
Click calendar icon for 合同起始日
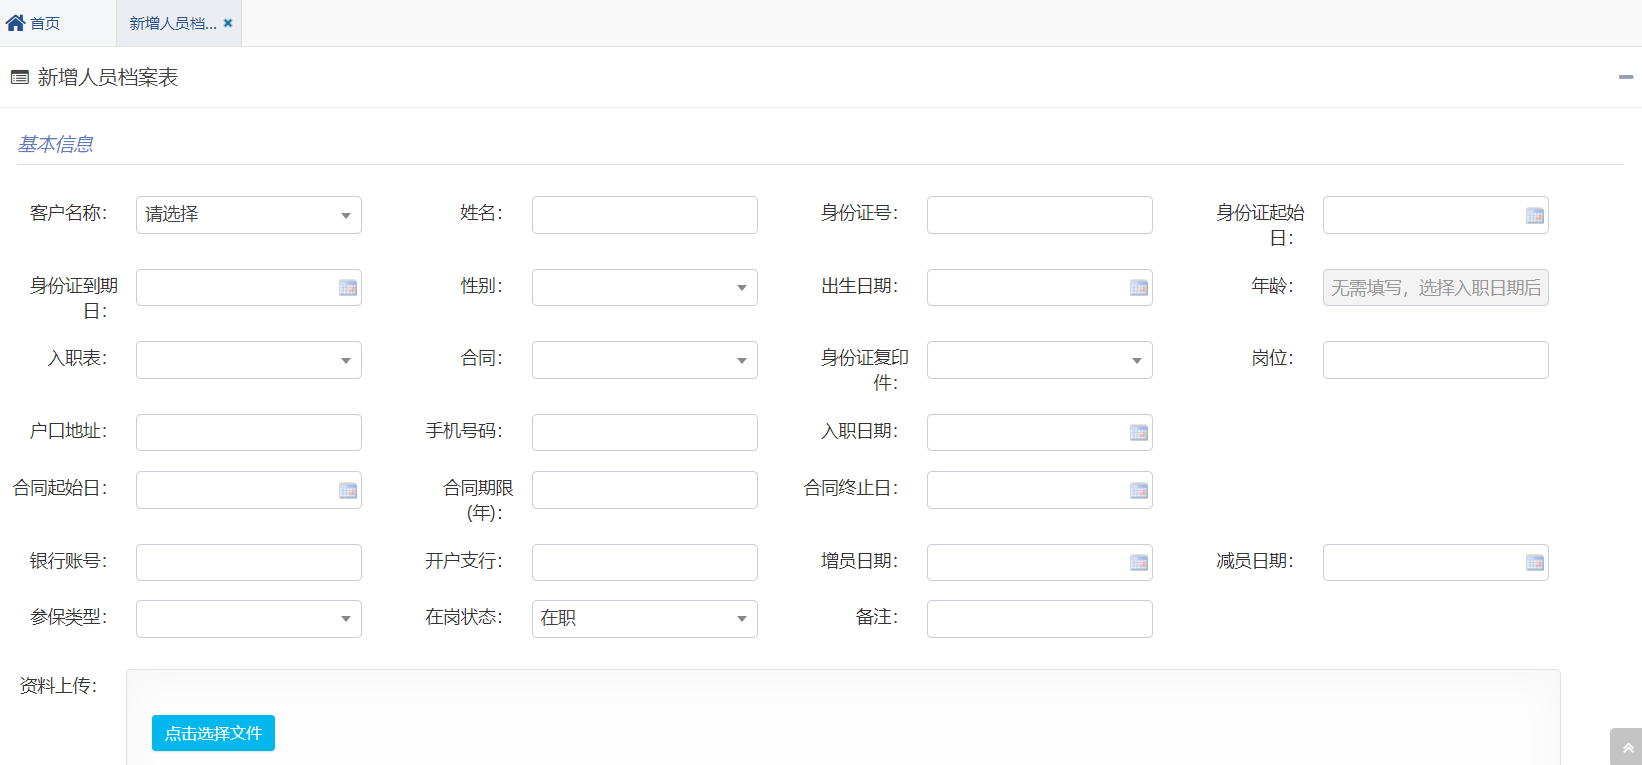(x=347, y=491)
